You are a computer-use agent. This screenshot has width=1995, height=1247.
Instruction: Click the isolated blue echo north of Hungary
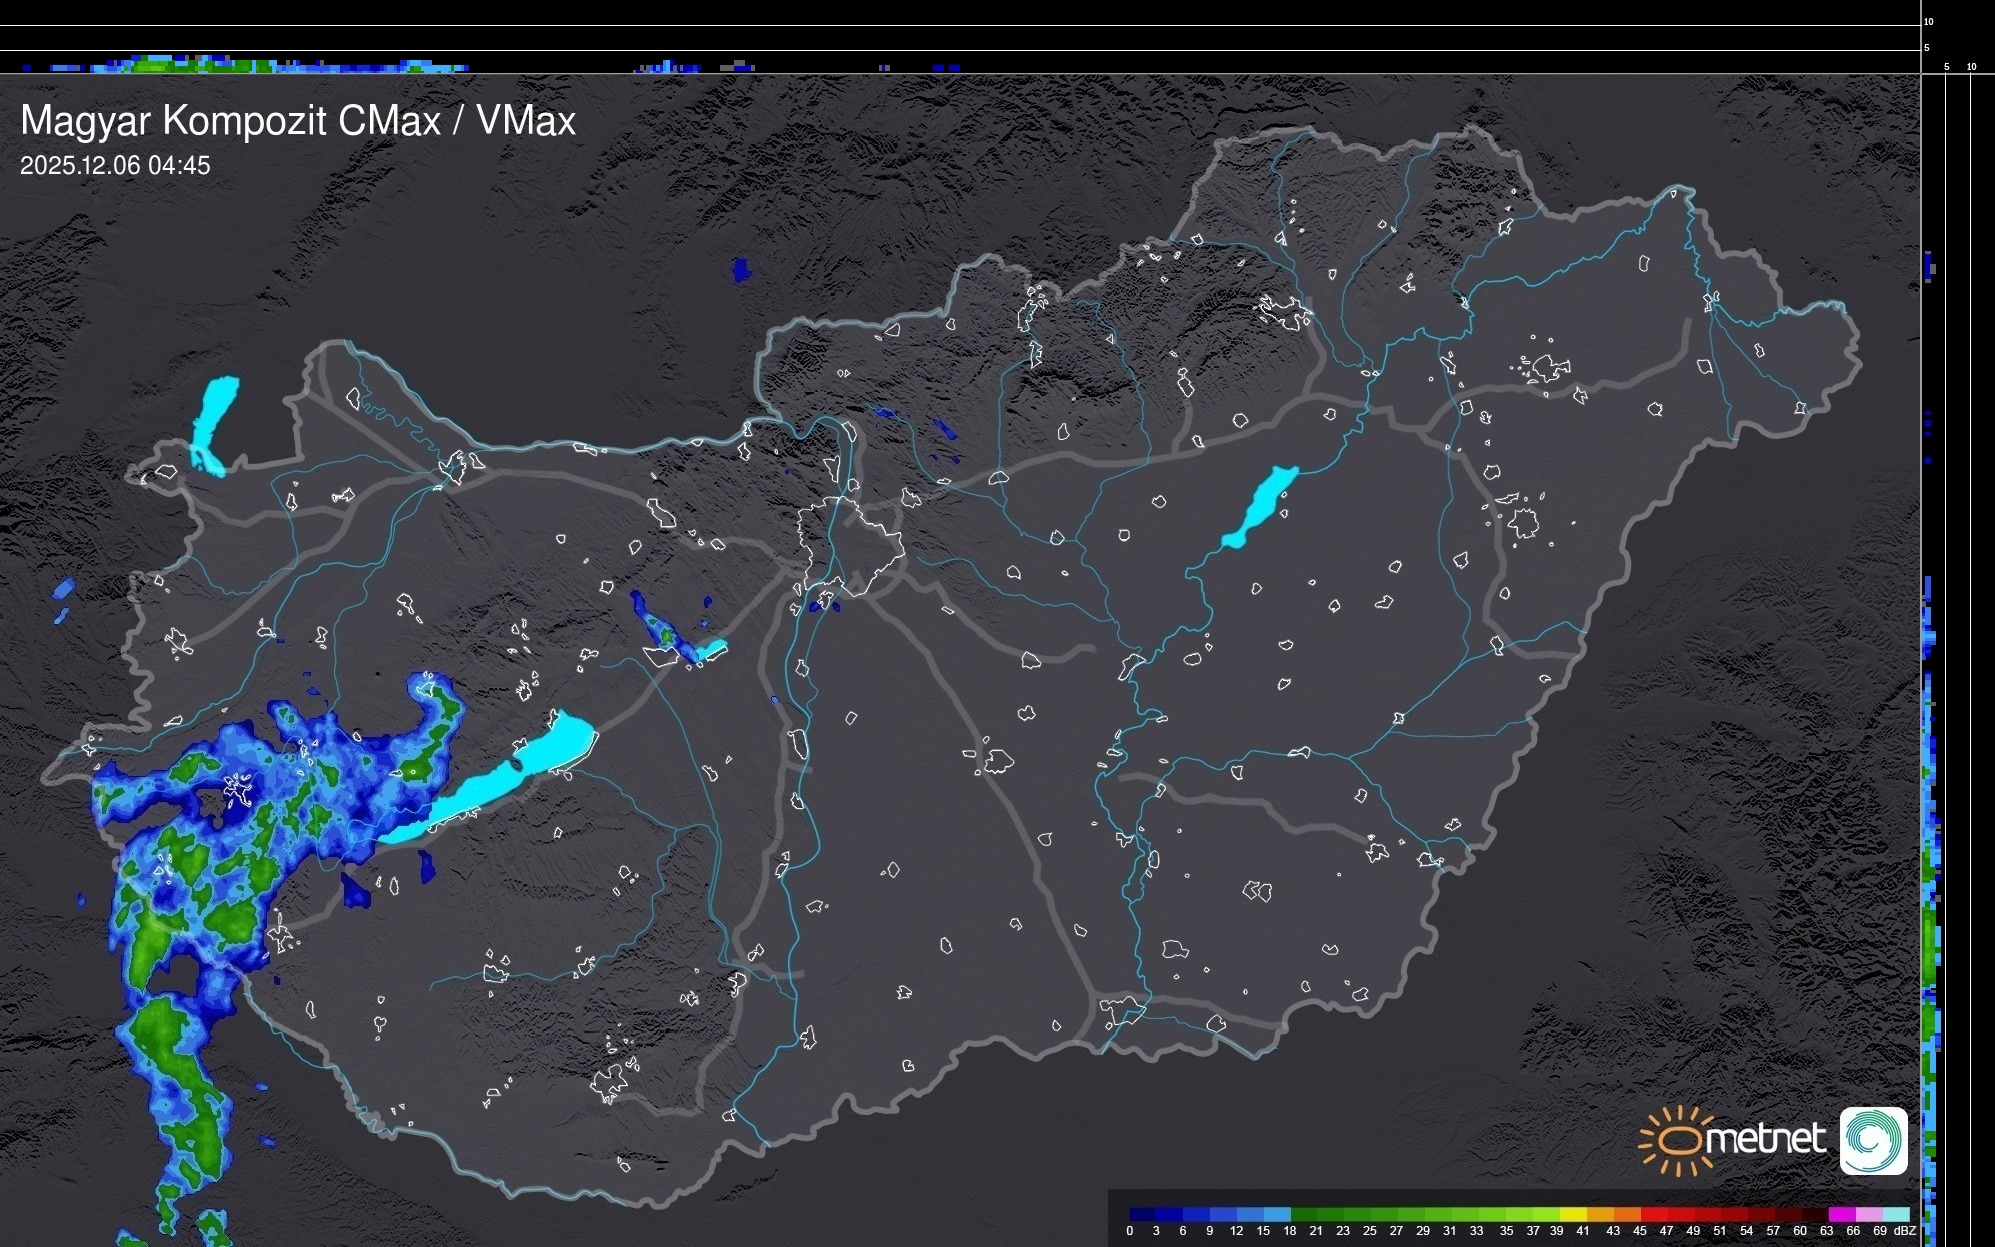click(740, 270)
